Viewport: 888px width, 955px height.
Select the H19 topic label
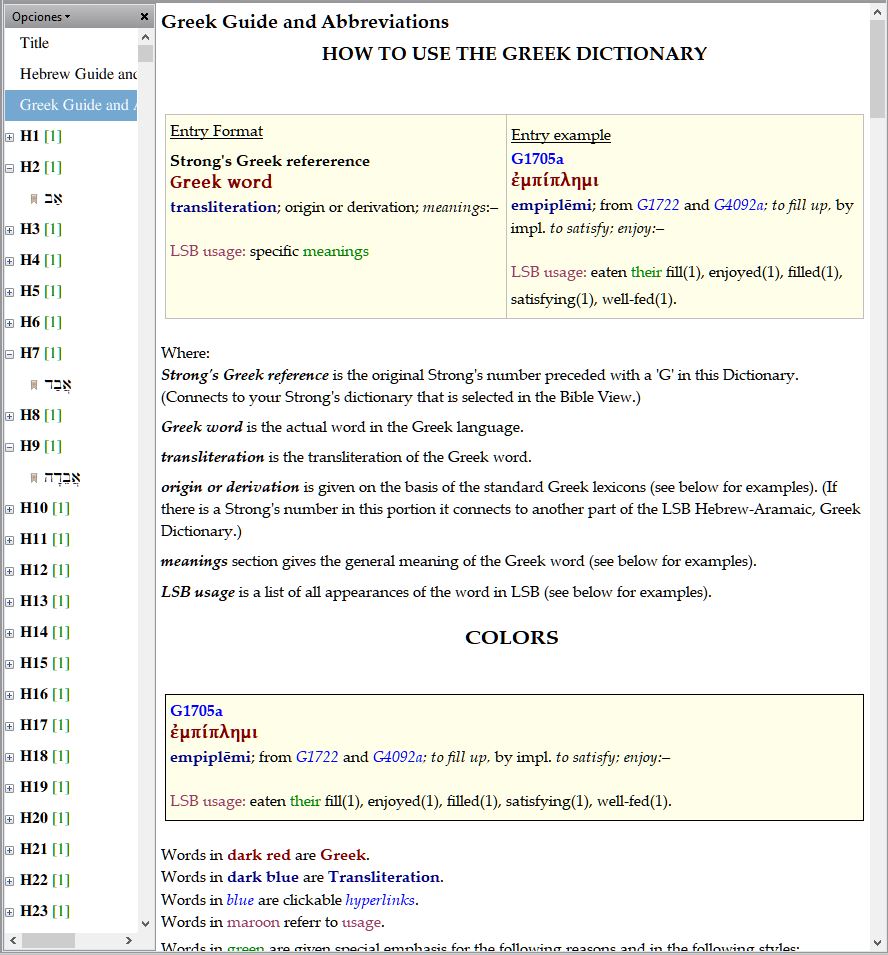pyautogui.click(x=34, y=788)
